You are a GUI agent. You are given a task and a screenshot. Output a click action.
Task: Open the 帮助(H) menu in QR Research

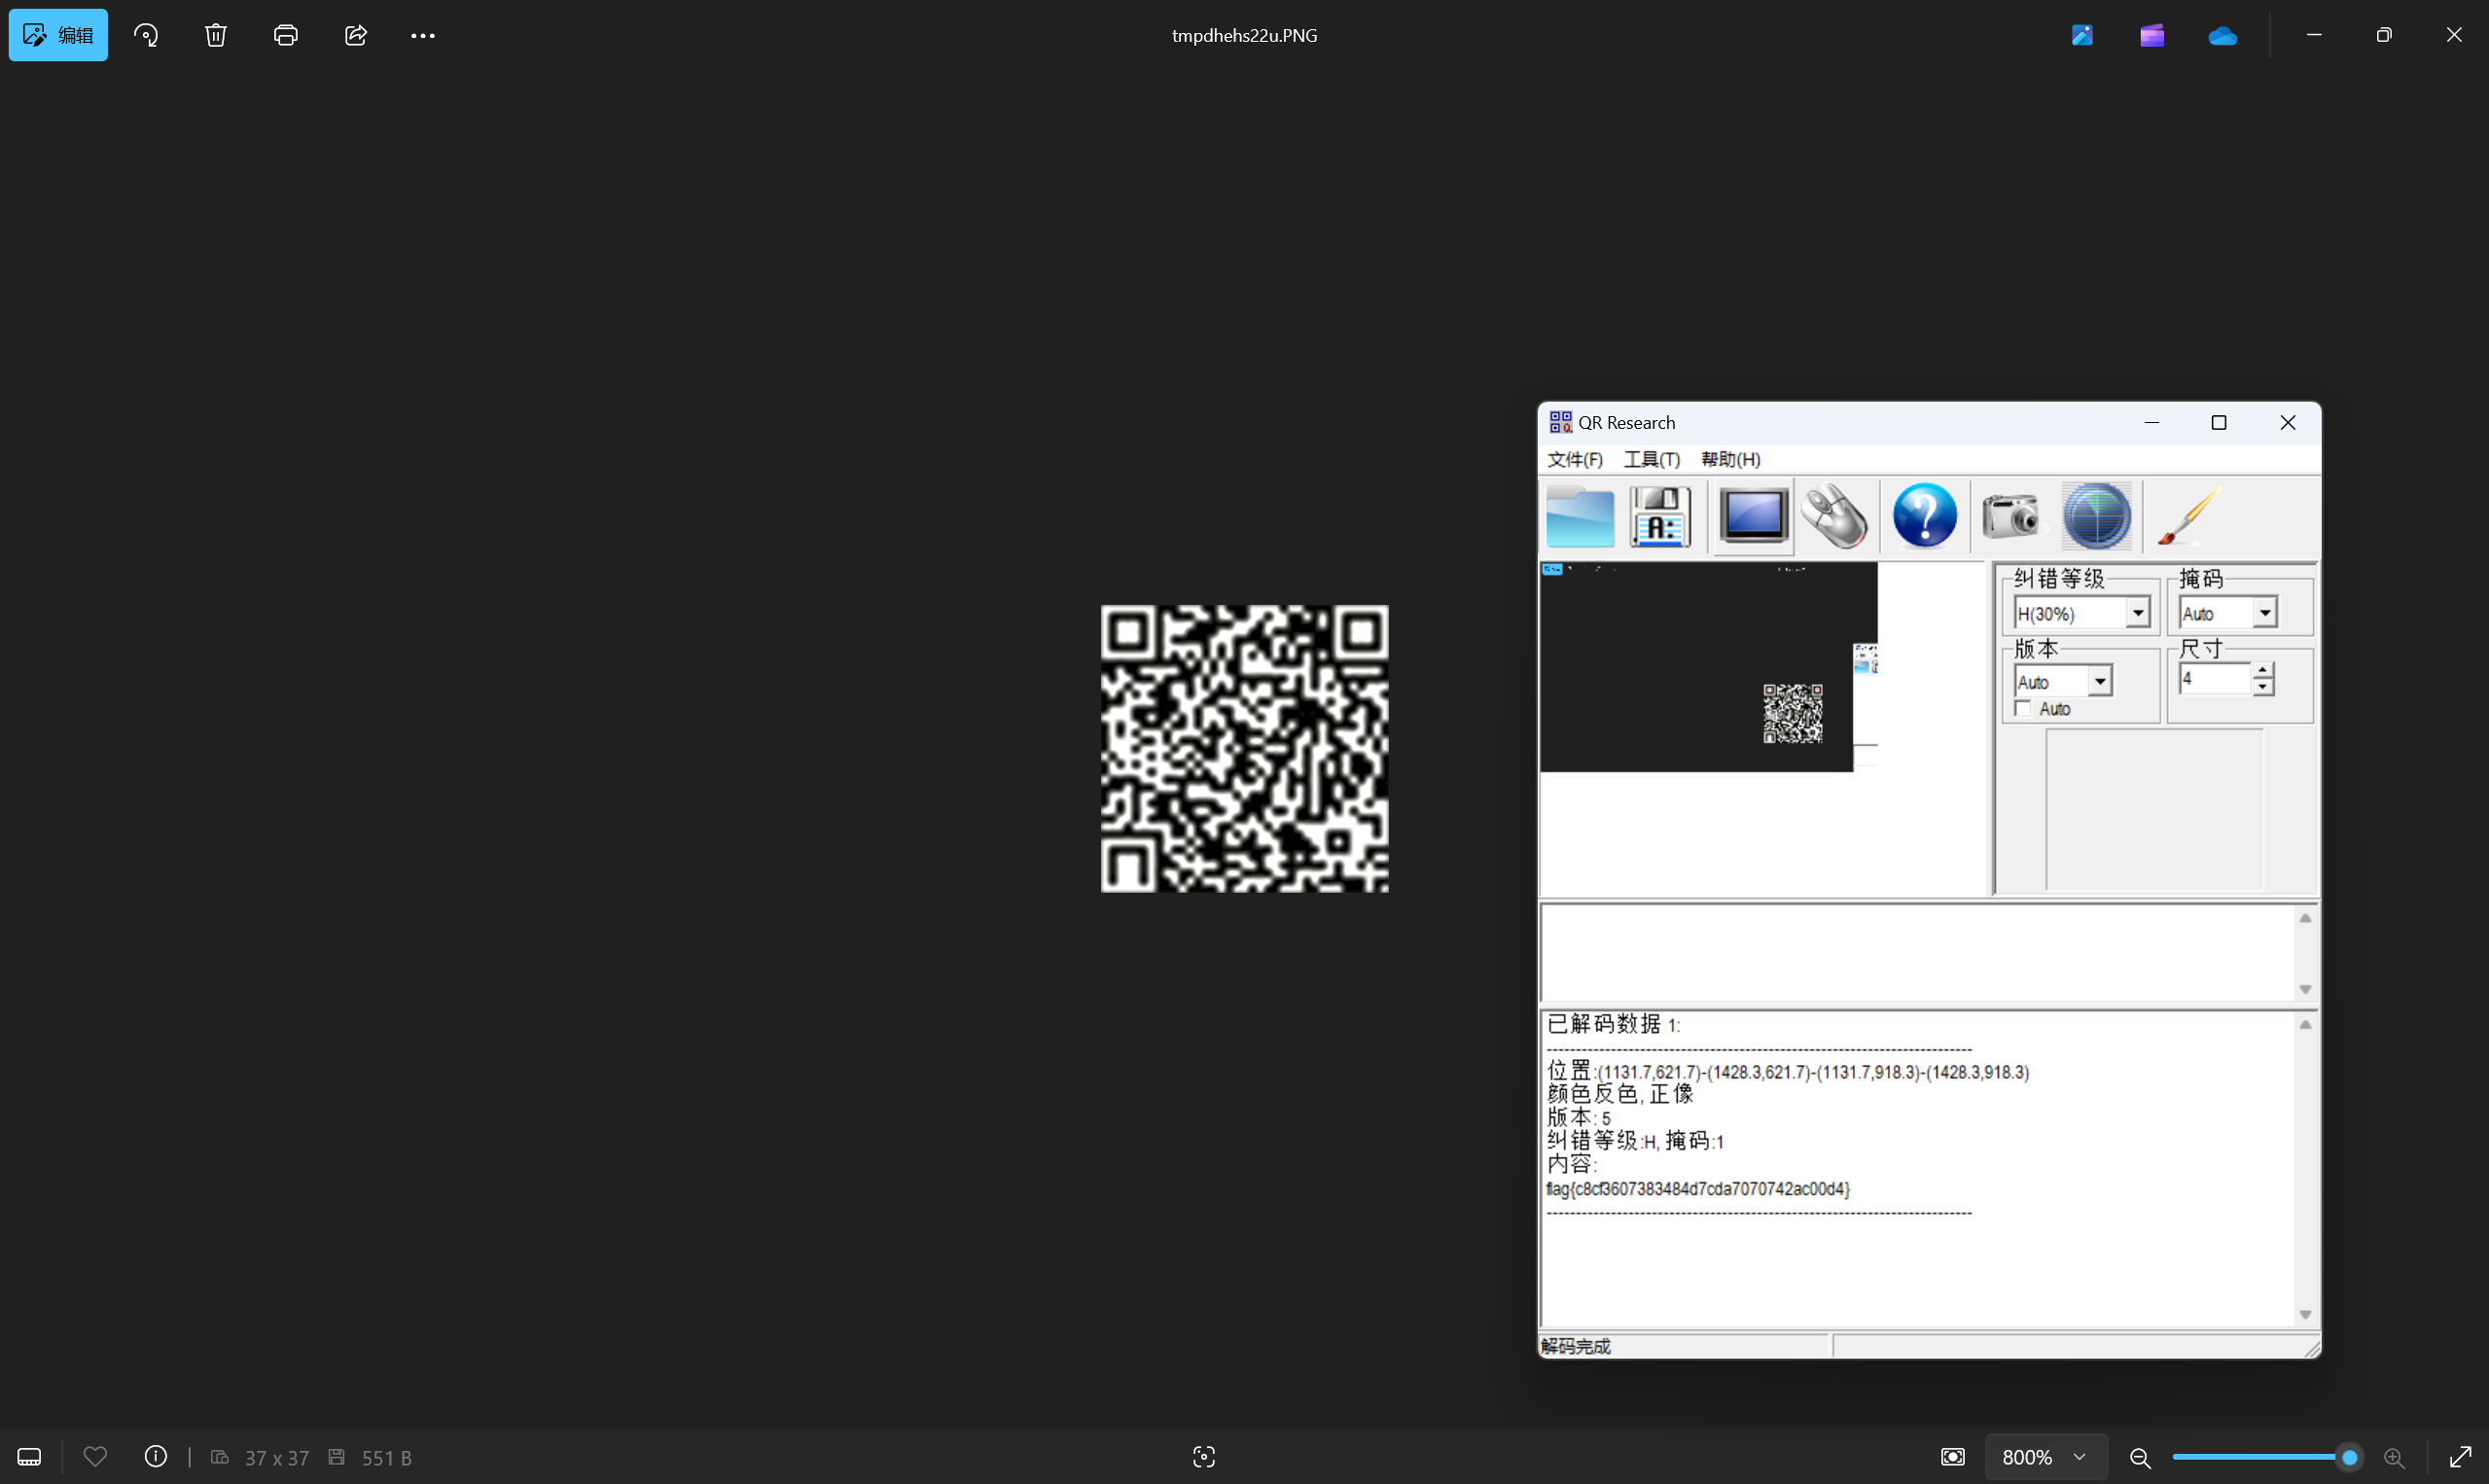(1731, 459)
